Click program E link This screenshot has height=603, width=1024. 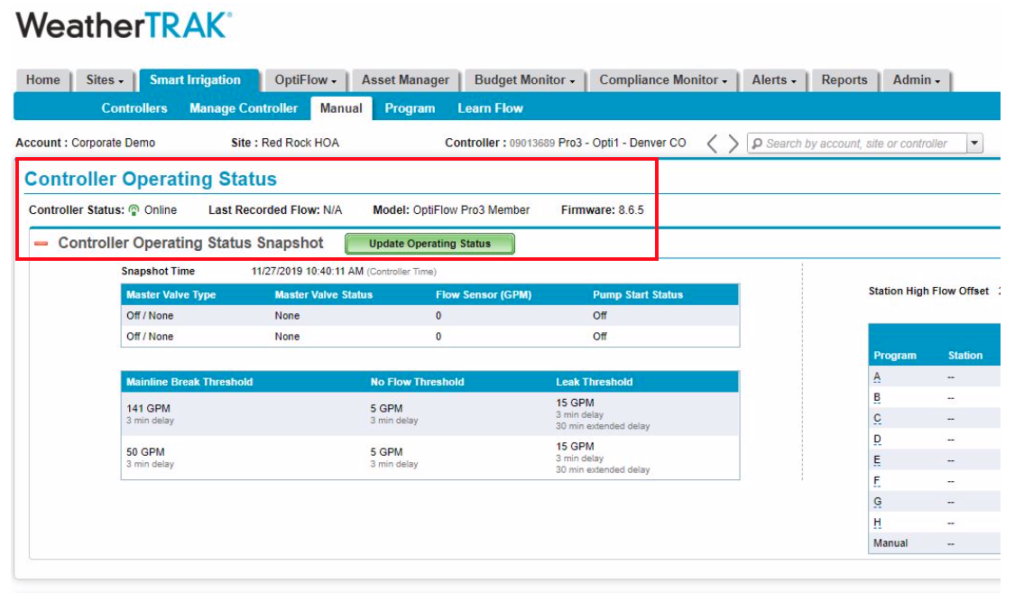coord(877,461)
